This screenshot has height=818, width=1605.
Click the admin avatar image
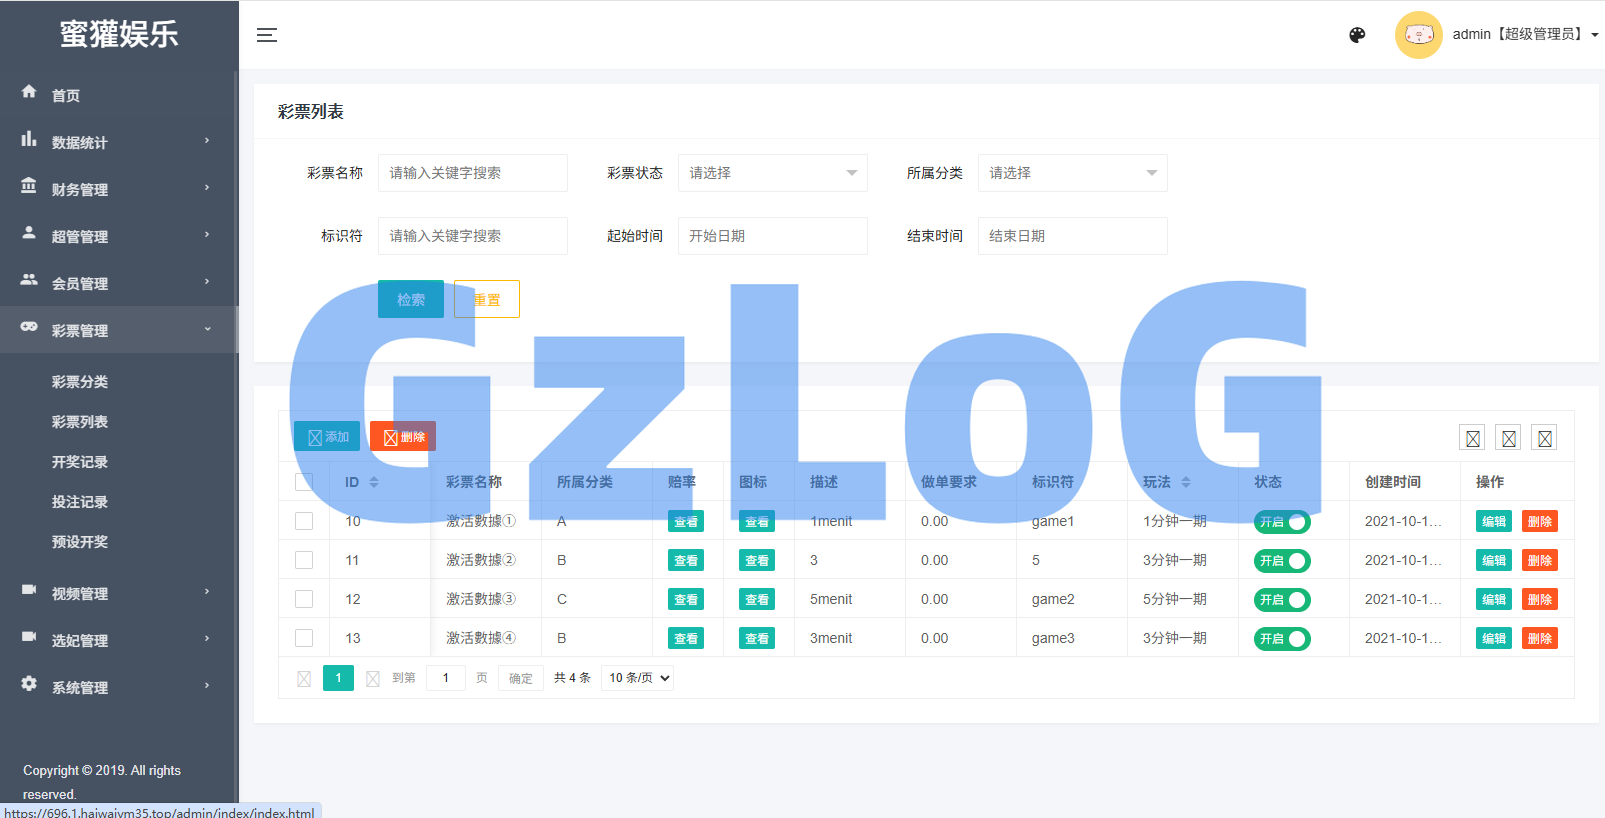tap(1418, 35)
